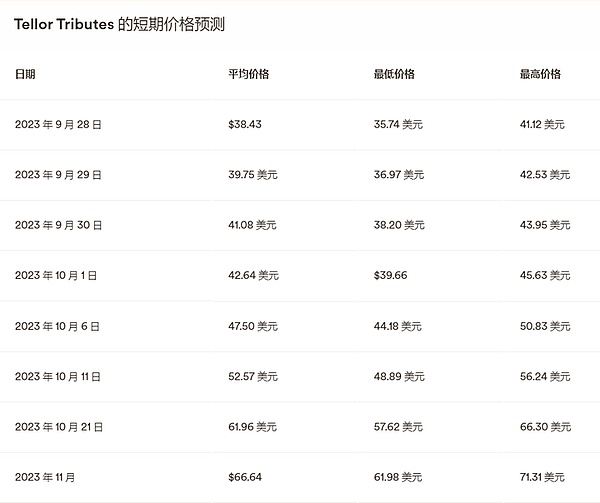Click the 2023 年 9 月 29 日 row date
The width and height of the screenshot is (600, 503).
(59, 174)
